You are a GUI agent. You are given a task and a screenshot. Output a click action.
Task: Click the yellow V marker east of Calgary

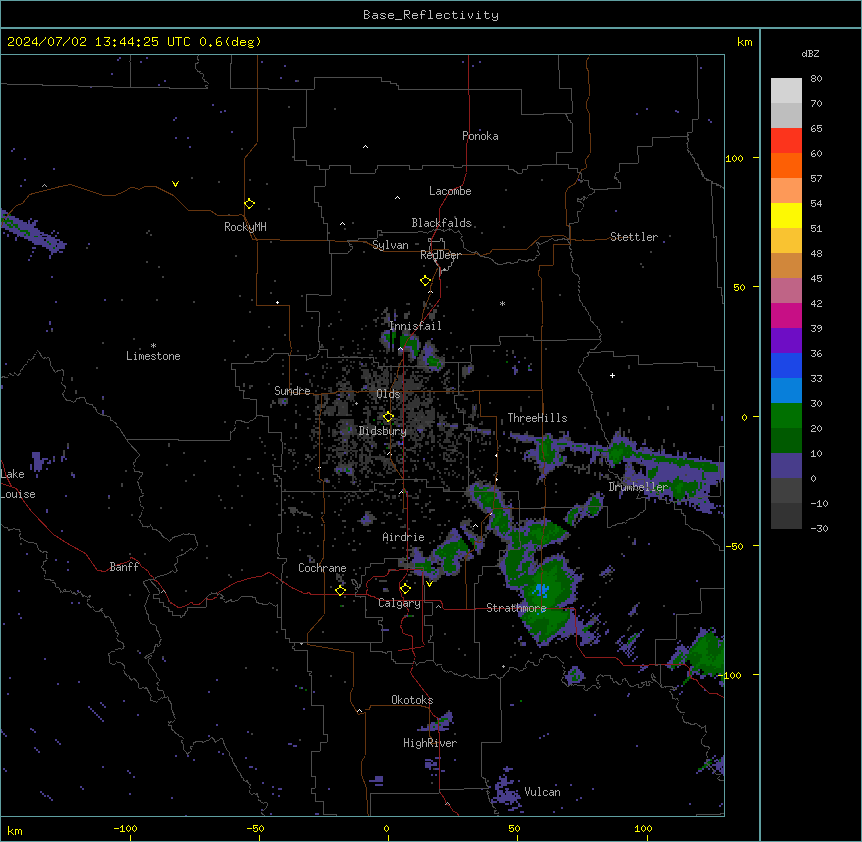point(429,584)
